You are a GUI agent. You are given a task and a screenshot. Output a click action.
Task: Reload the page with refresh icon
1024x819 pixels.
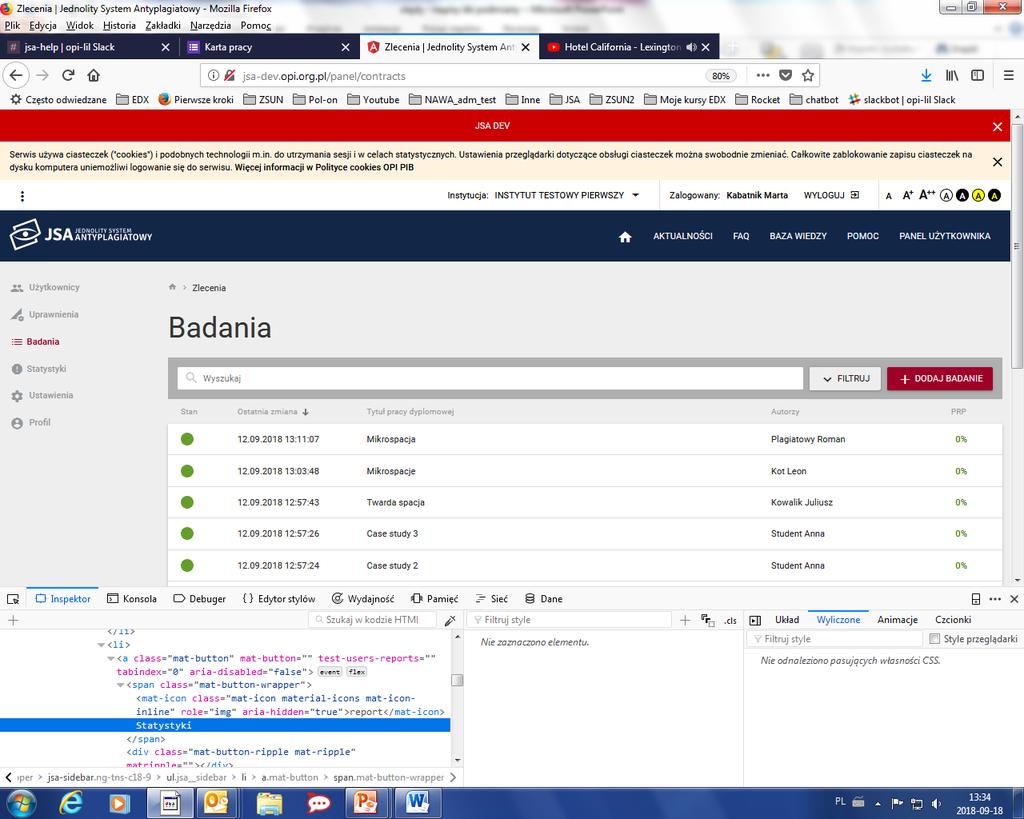coord(68,76)
